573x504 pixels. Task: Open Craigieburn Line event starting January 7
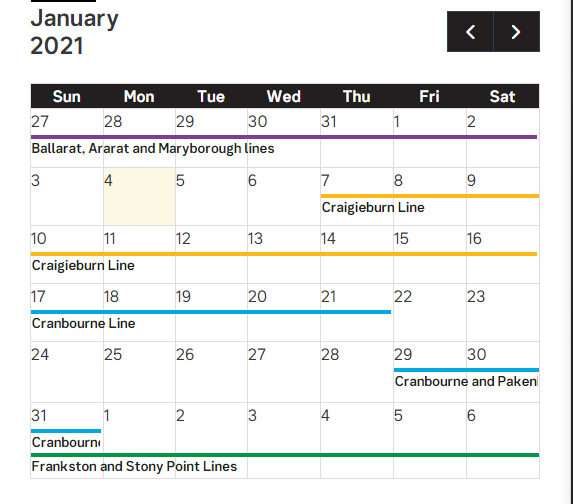[373, 207]
